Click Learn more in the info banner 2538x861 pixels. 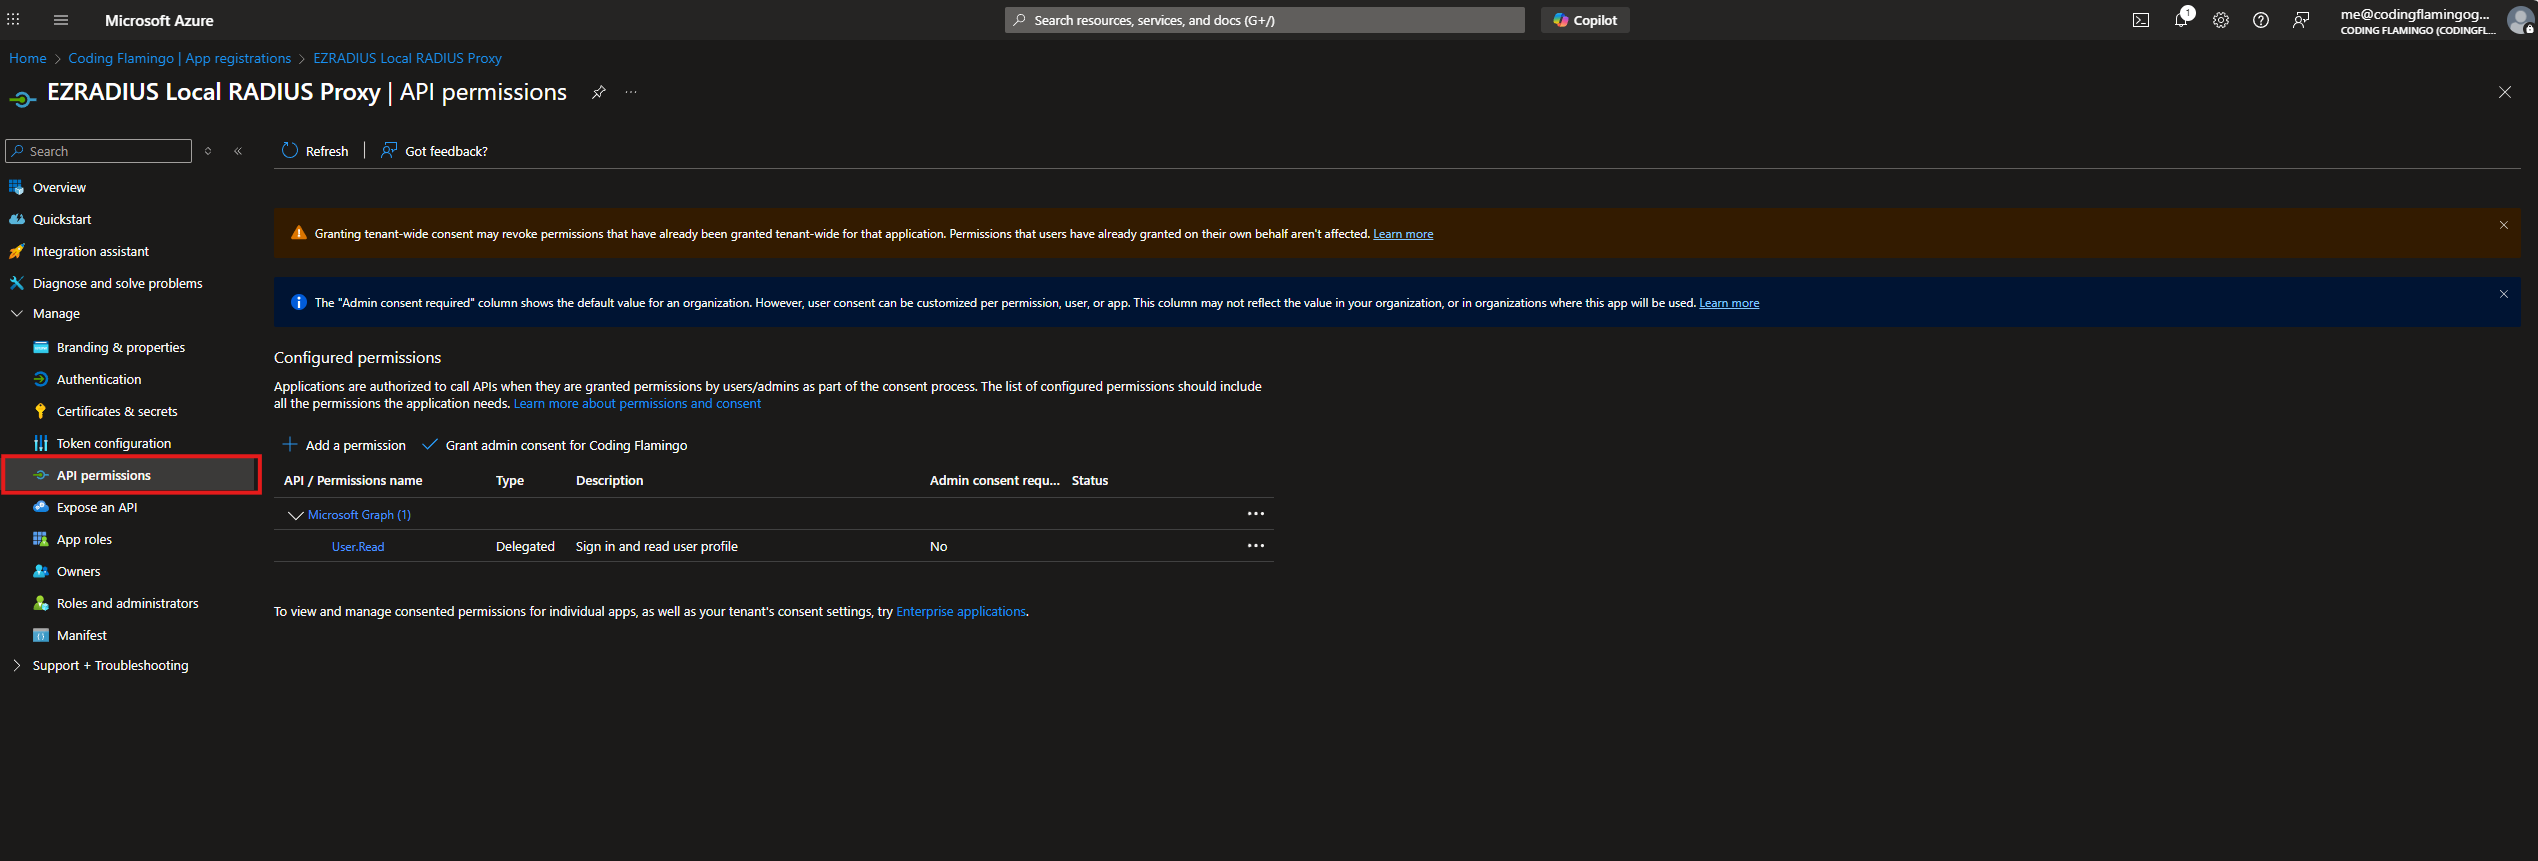(1729, 303)
